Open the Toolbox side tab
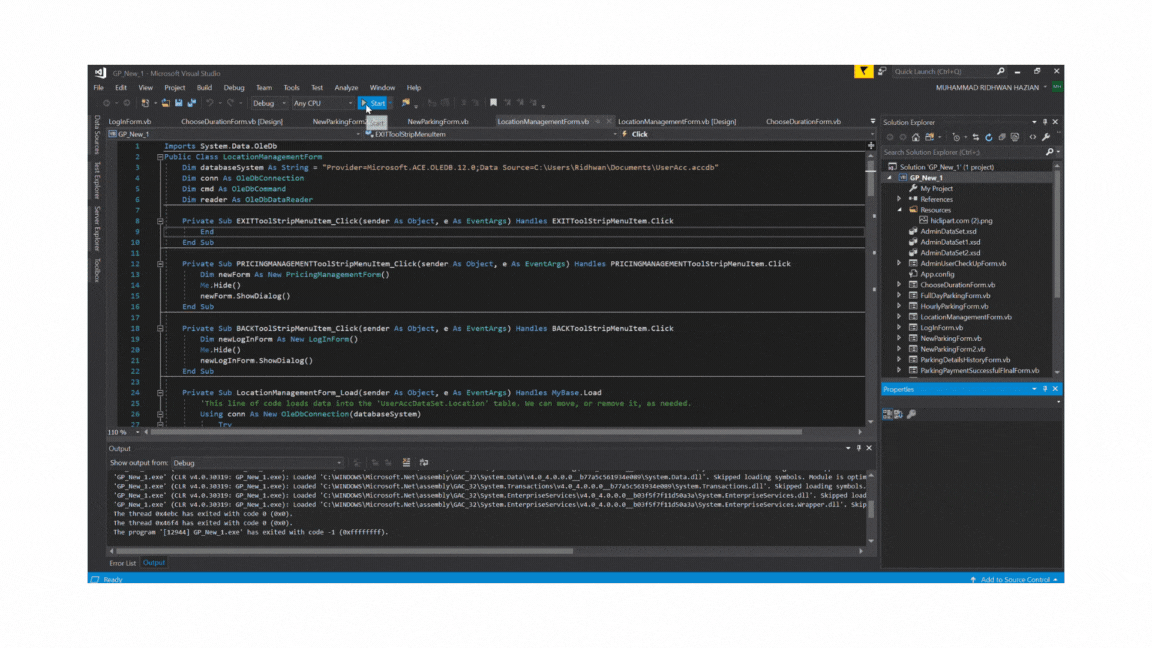This screenshot has height=648, width=1152. point(97,270)
